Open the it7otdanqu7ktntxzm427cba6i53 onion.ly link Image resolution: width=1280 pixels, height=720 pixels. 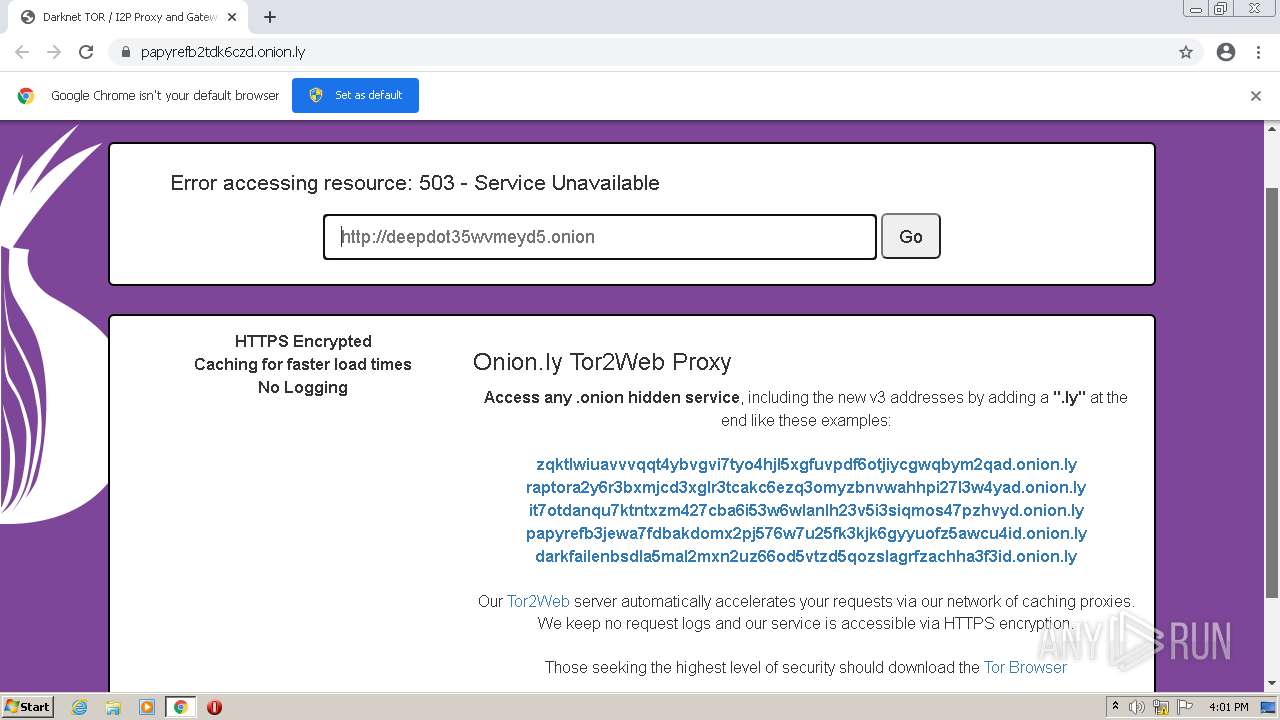[x=806, y=510]
